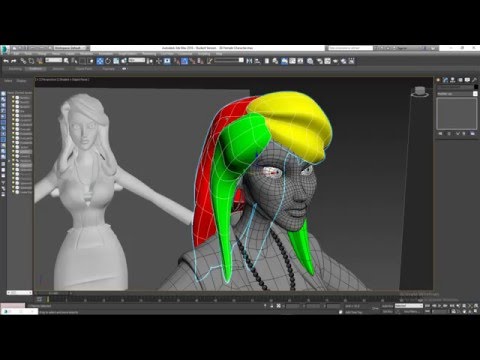Screen dimensions: 480x360
Task: Play the animation
Action: pyautogui.click(x=440, y=306)
